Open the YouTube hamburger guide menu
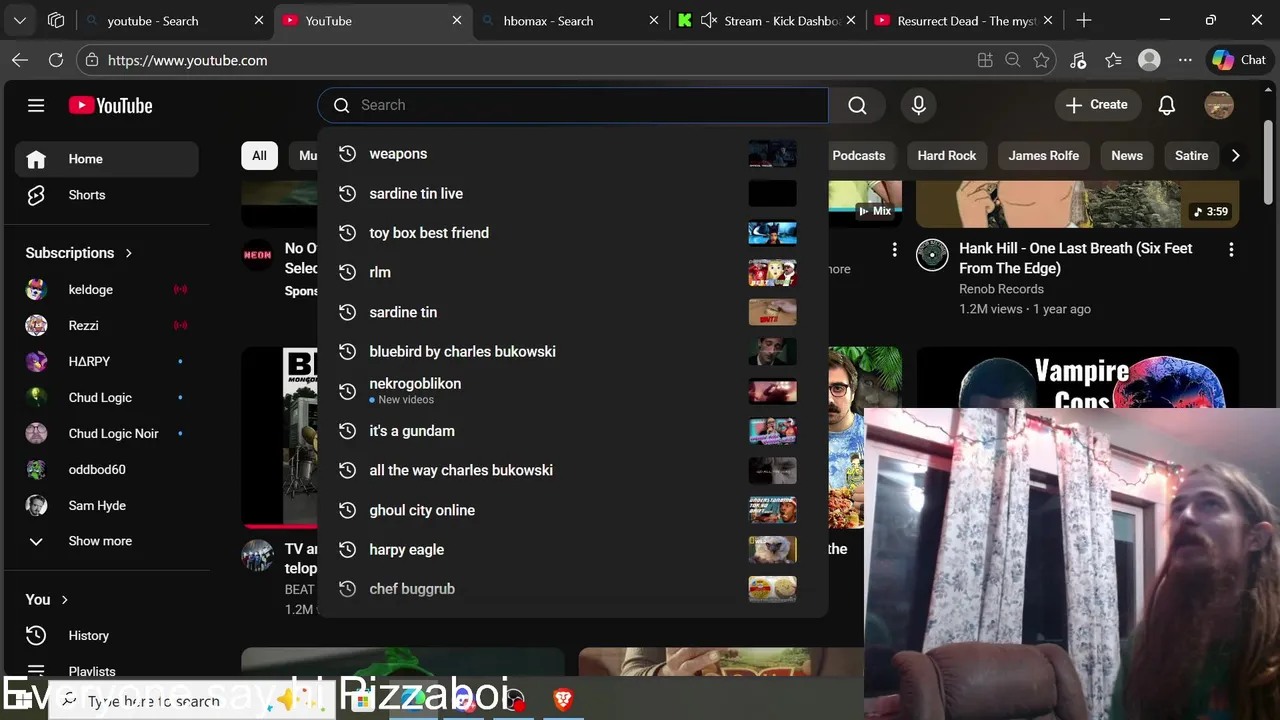The image size is (1280, 720). (x=36, y=105)
